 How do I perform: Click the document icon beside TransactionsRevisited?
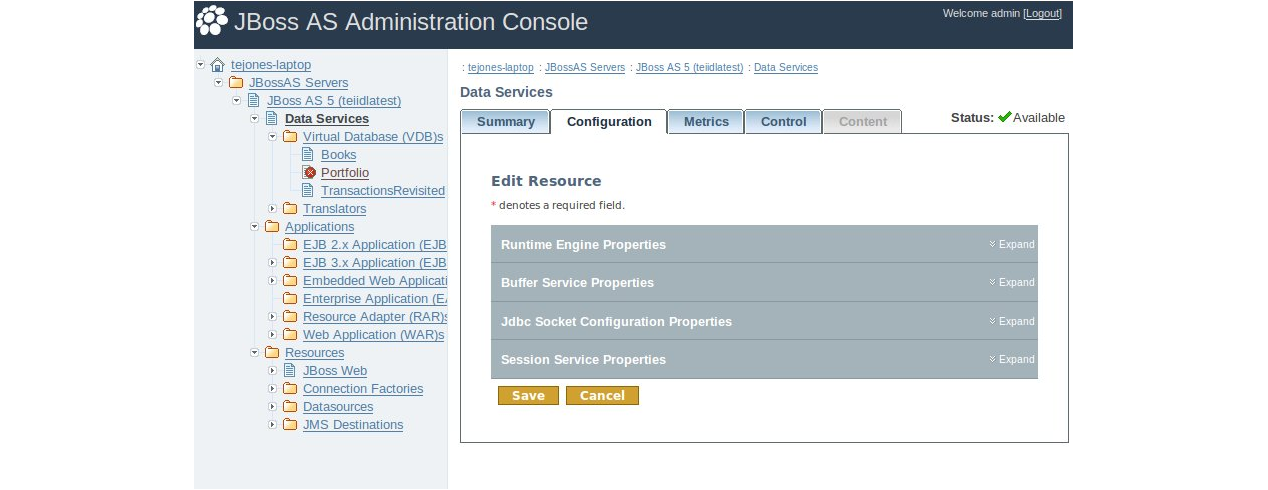[x=308, y=191]
